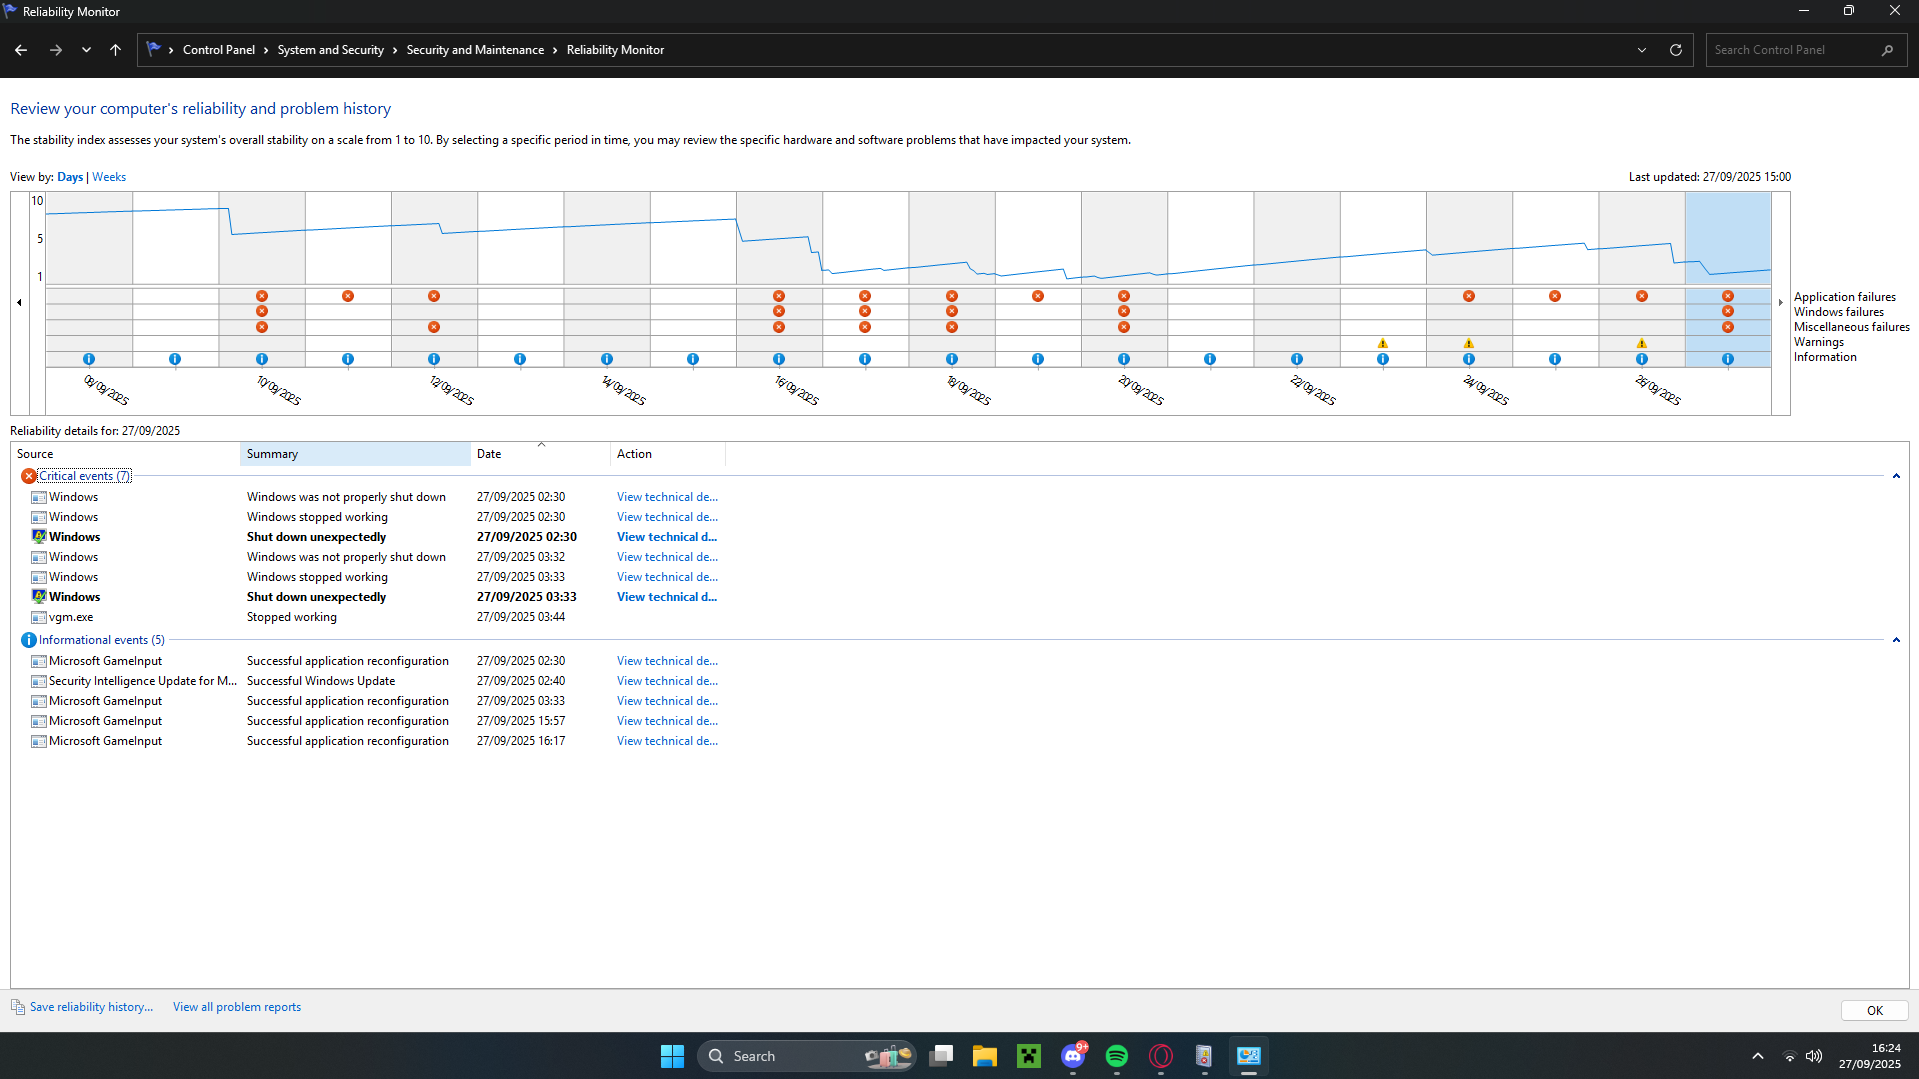Sort the list by Summary column

[355, 454]
